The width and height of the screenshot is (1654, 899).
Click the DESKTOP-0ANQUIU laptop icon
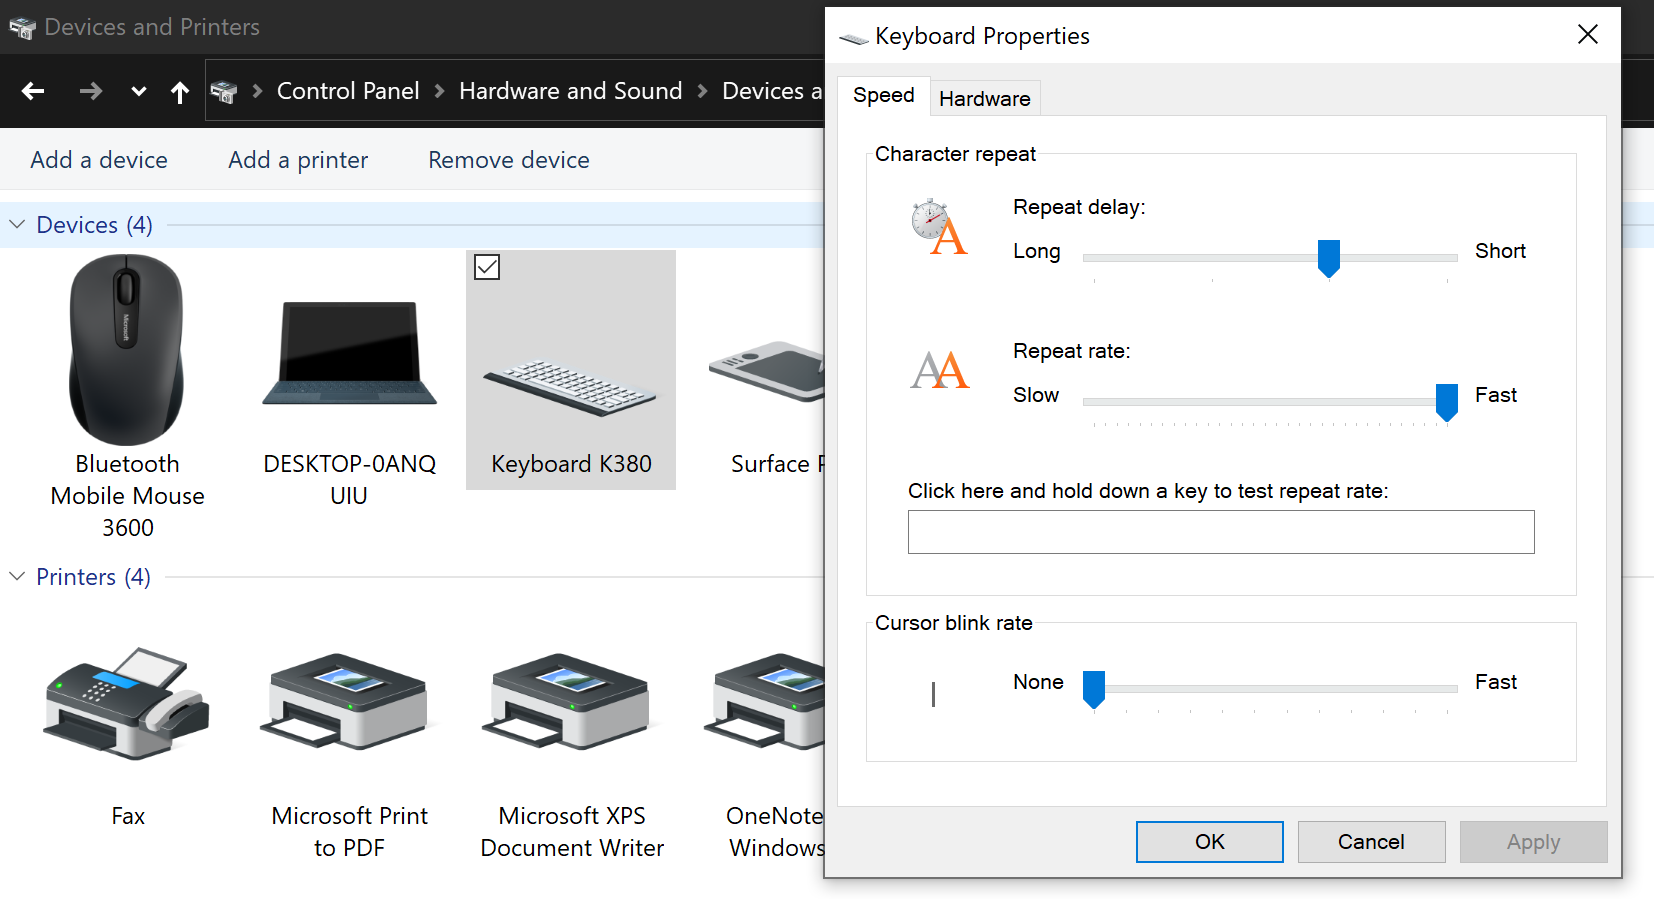click(349, 355)
